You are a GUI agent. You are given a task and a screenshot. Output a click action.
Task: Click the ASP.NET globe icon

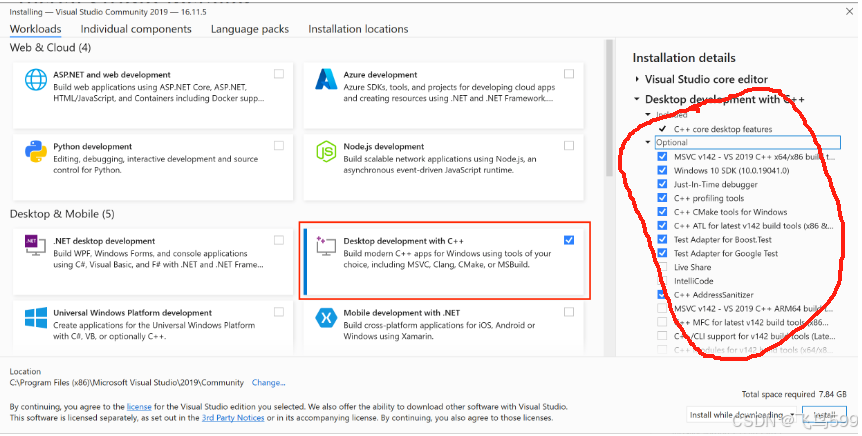(36, 80)
